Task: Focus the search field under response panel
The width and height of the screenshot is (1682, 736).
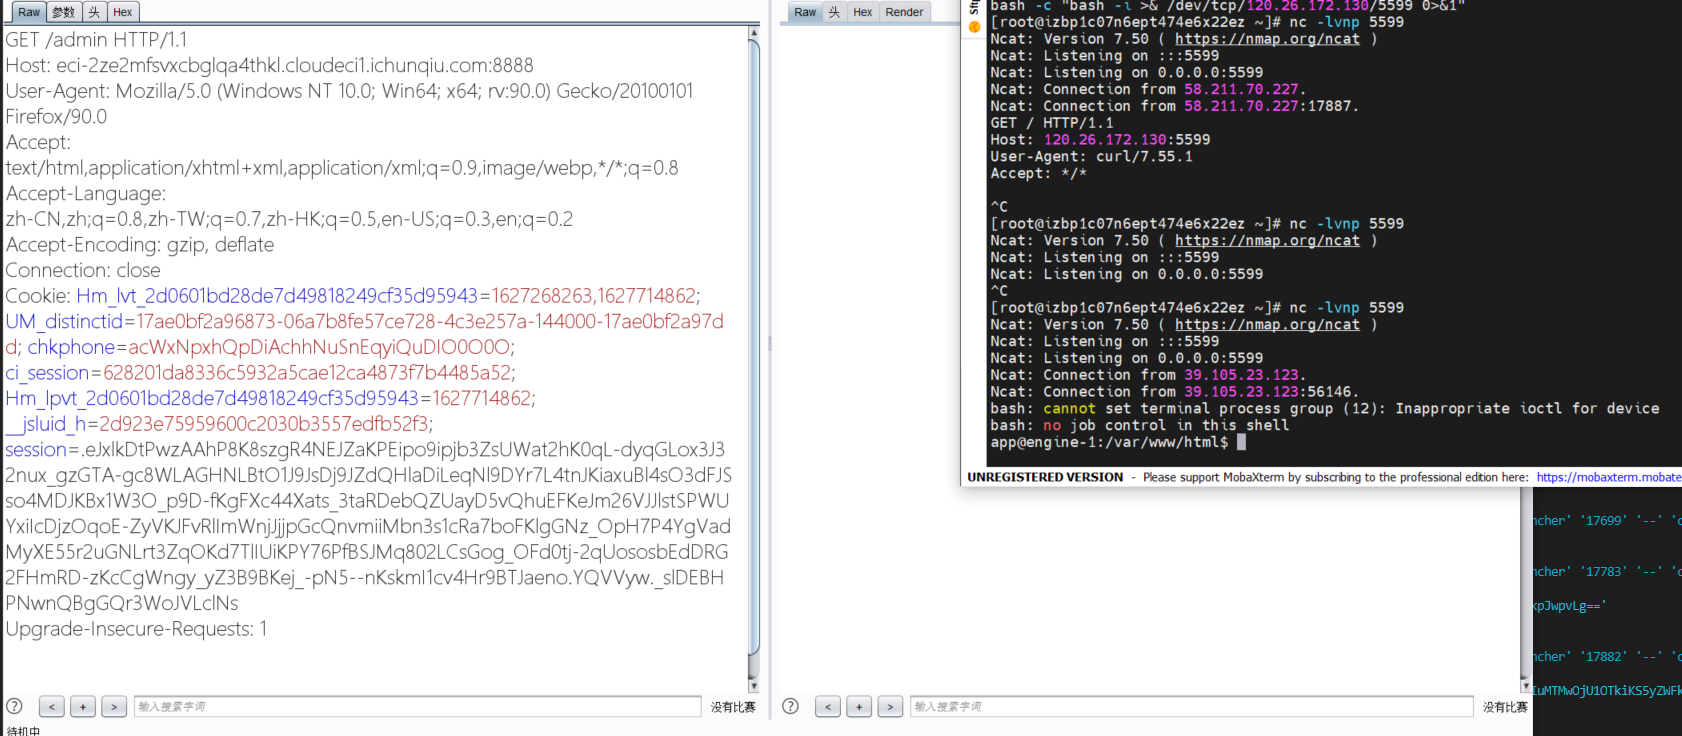Action: (x=1191, y=707)
